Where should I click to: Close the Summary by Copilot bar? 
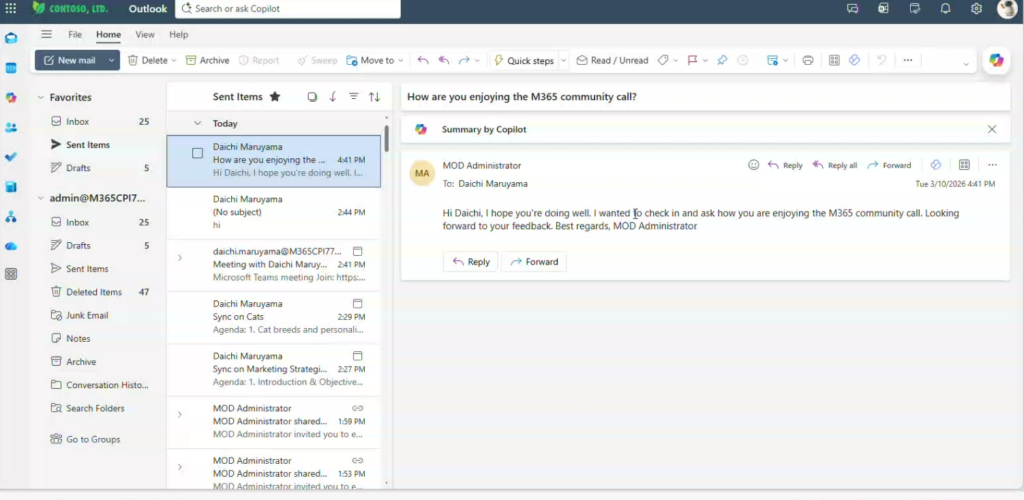pos(992,129)
